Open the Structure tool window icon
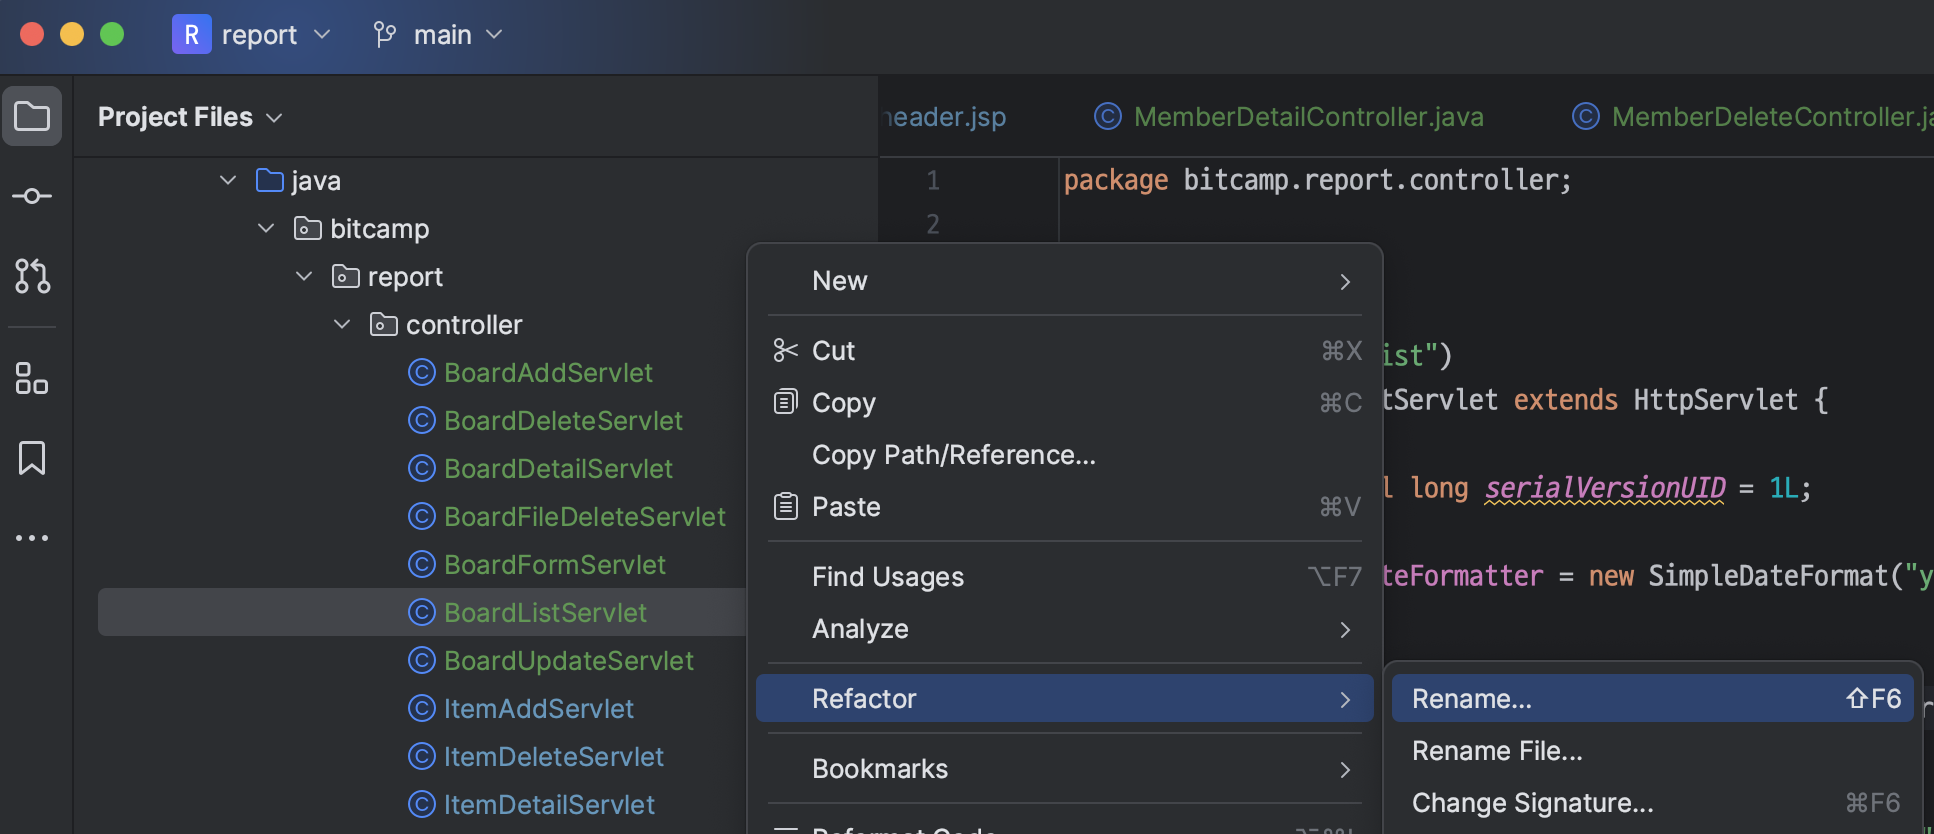 32,378
